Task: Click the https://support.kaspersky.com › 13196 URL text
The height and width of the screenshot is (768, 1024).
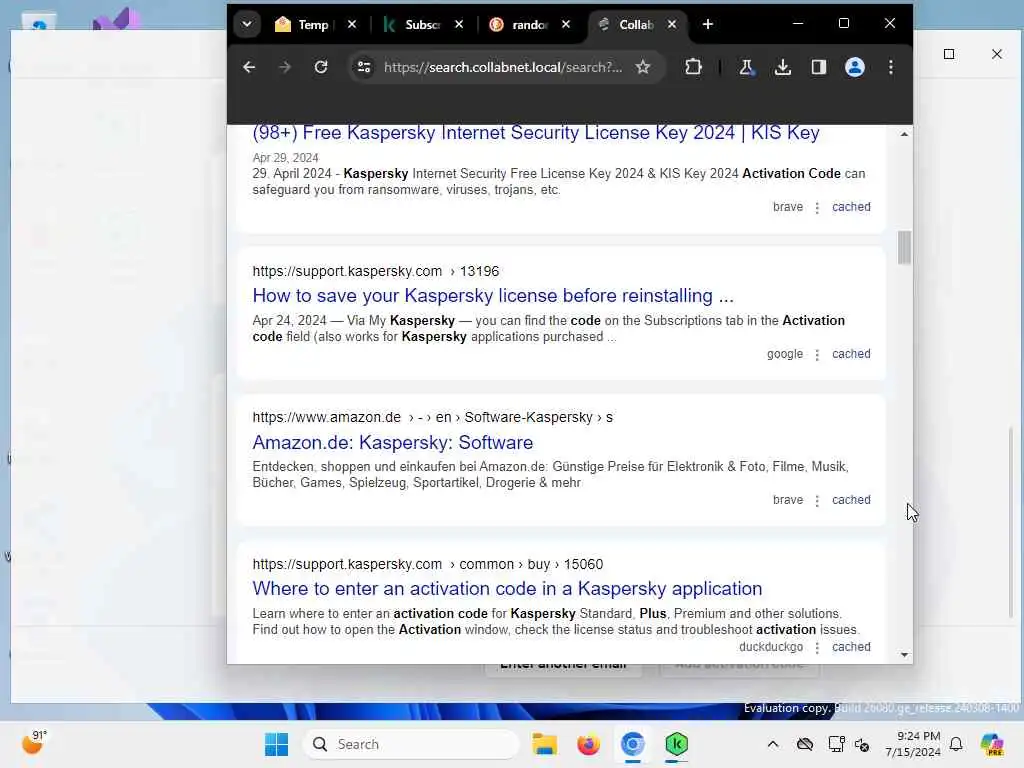Action: point(376,271)
